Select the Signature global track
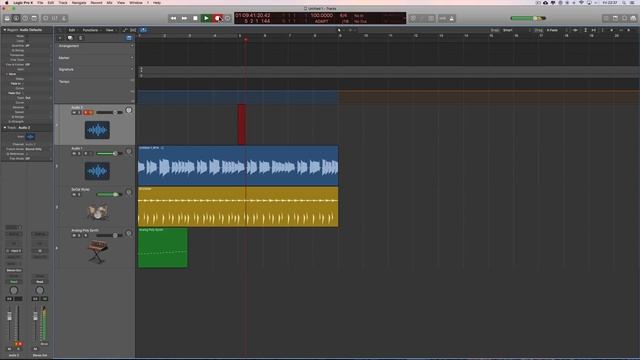Screen dimensions: 640x360 [x=95, y=70]
